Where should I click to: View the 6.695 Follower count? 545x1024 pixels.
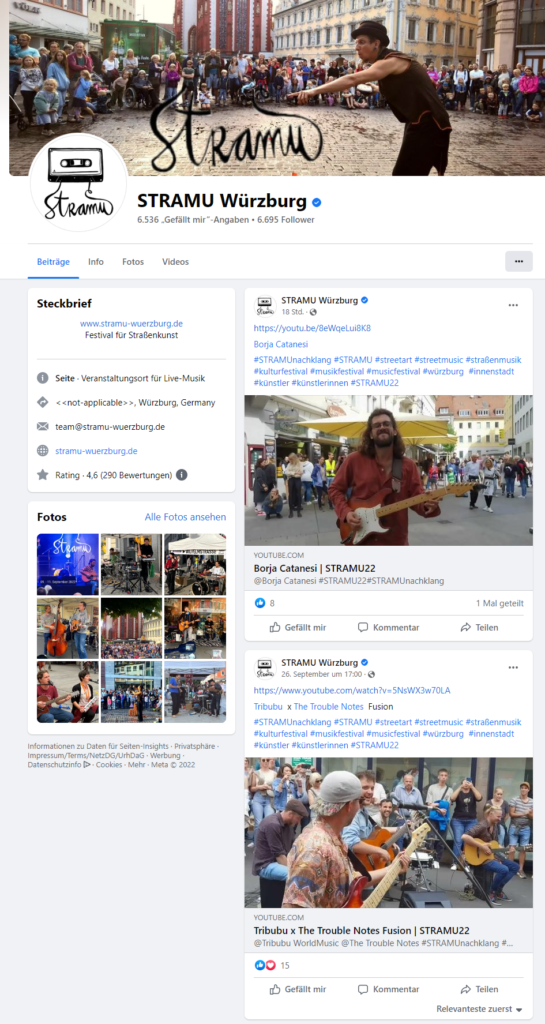[286, 220]
